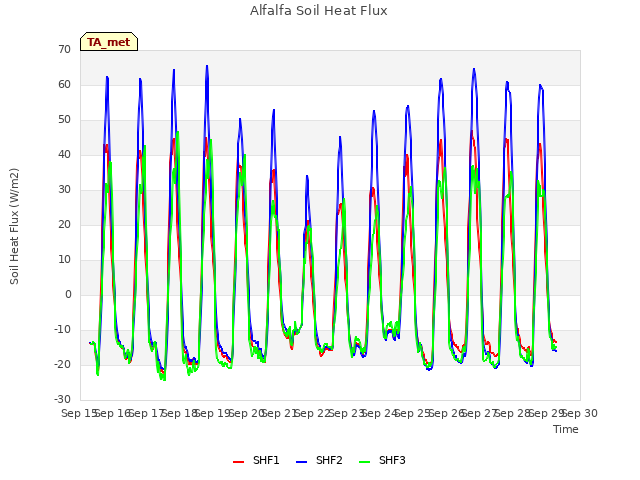The width and height of the screenshot is (640, 480).
Task: Click the y-axis value 10
Action: (64, 260)
